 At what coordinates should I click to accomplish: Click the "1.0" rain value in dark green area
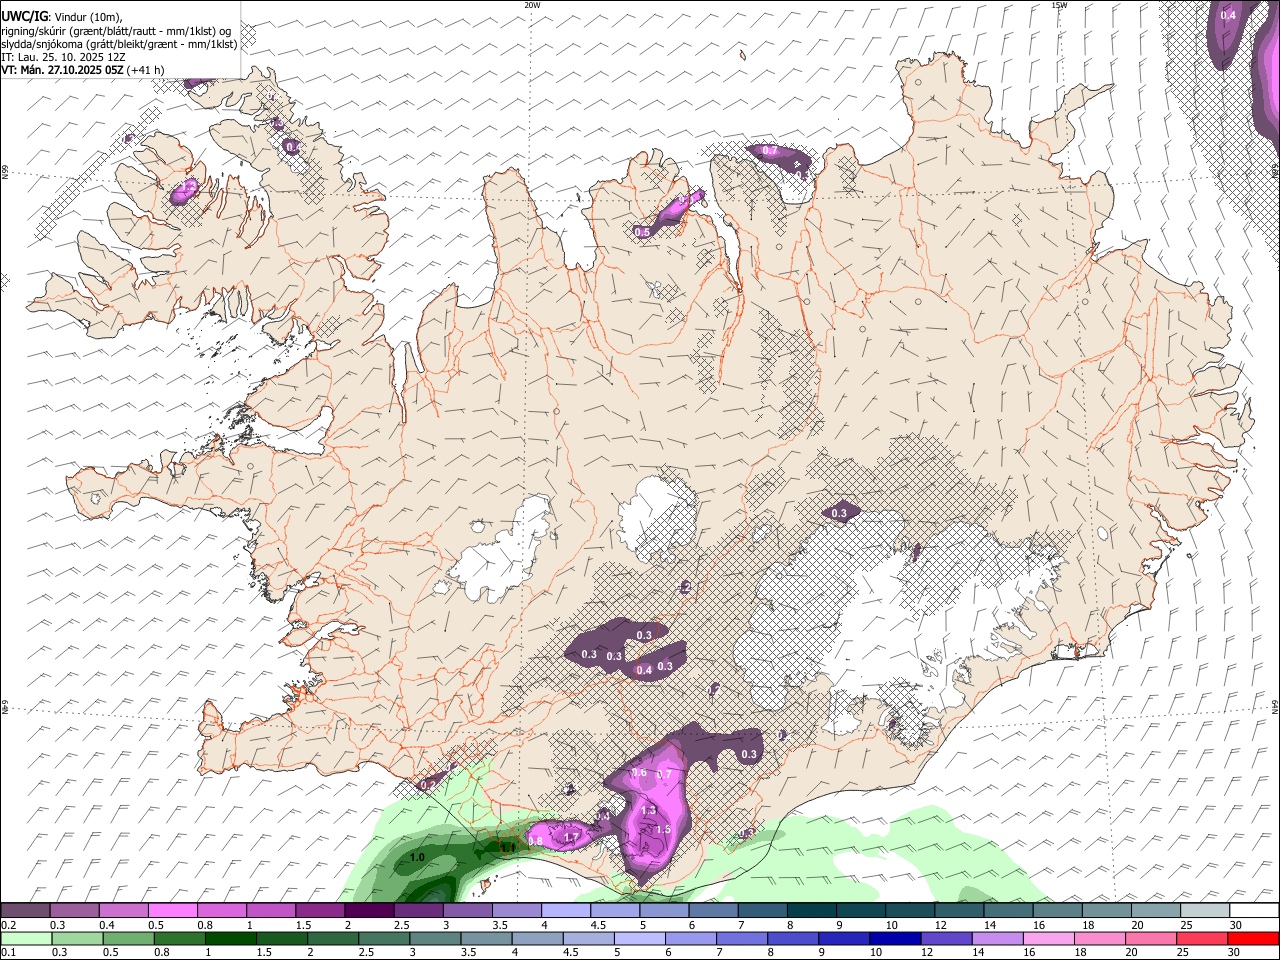pyautogui.click(x=417, y=858)
